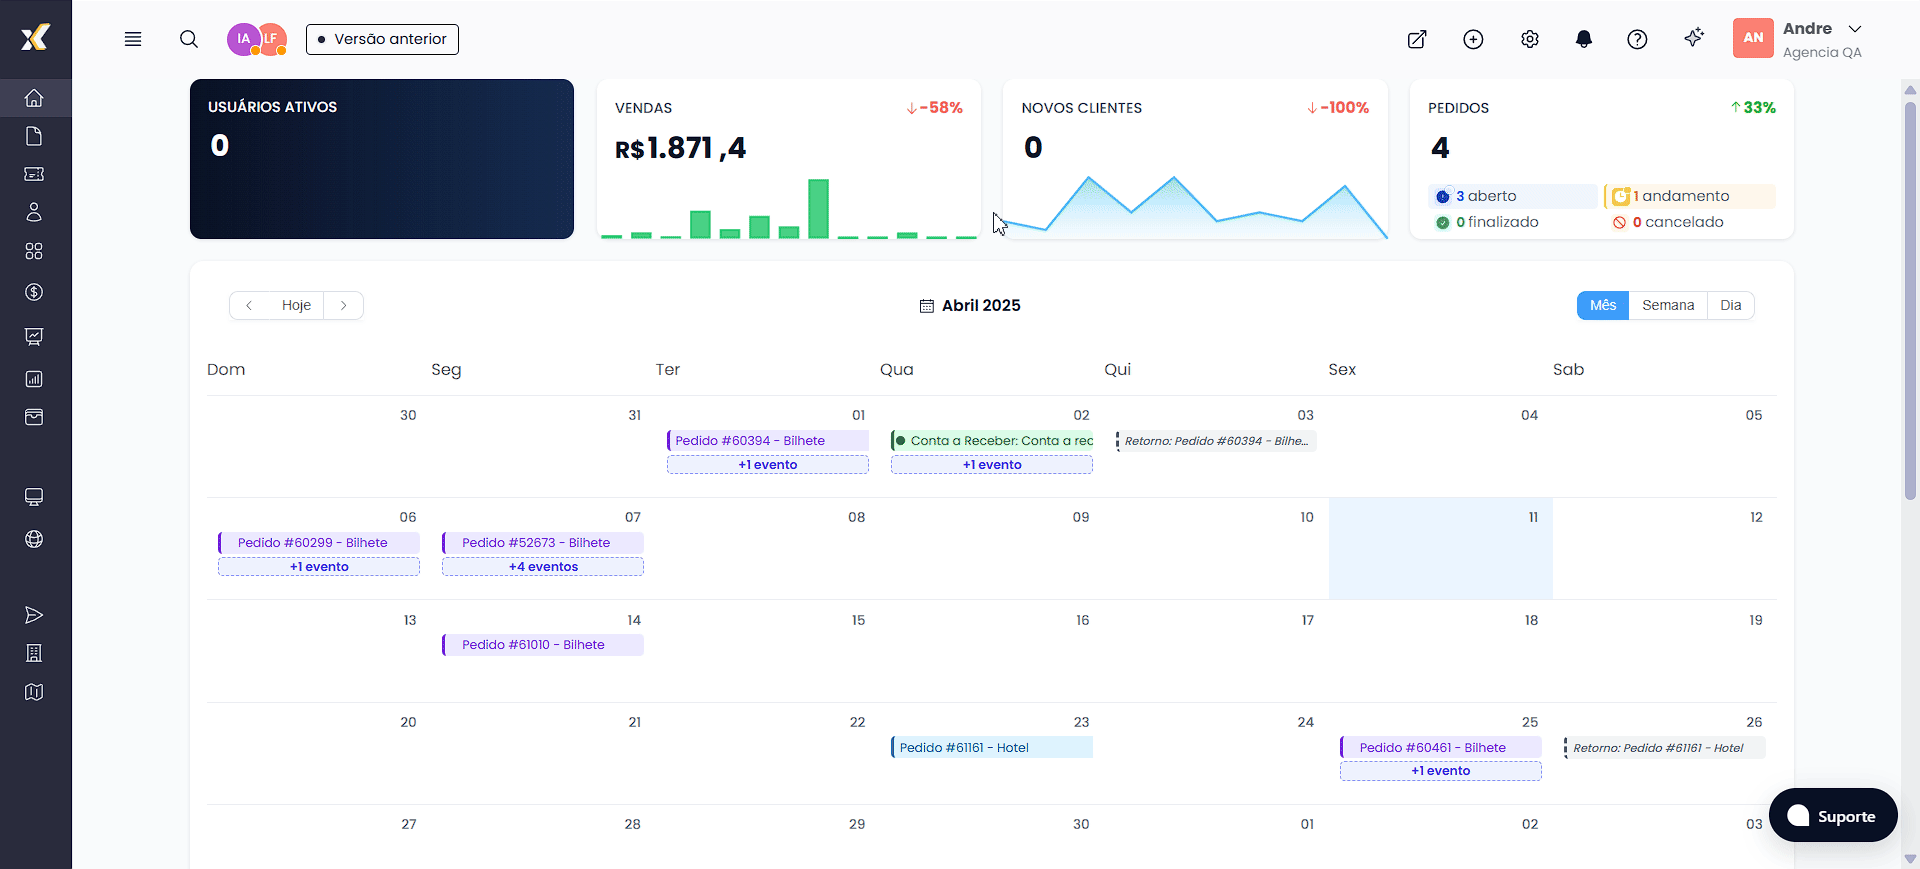Click the paper plane send sidebar icon
The height and width of the screenshot is (869, 1920).
[x=34, y=615]
